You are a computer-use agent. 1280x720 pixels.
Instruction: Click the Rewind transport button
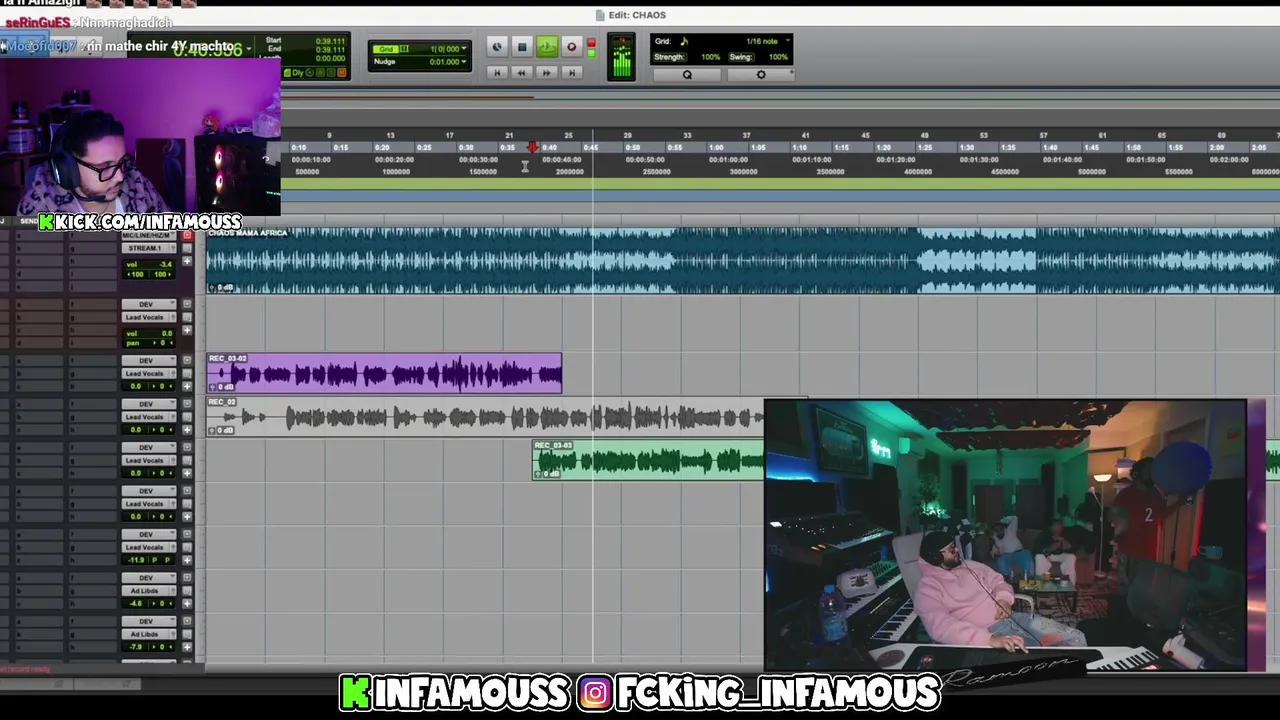click(x=521, y=73)
